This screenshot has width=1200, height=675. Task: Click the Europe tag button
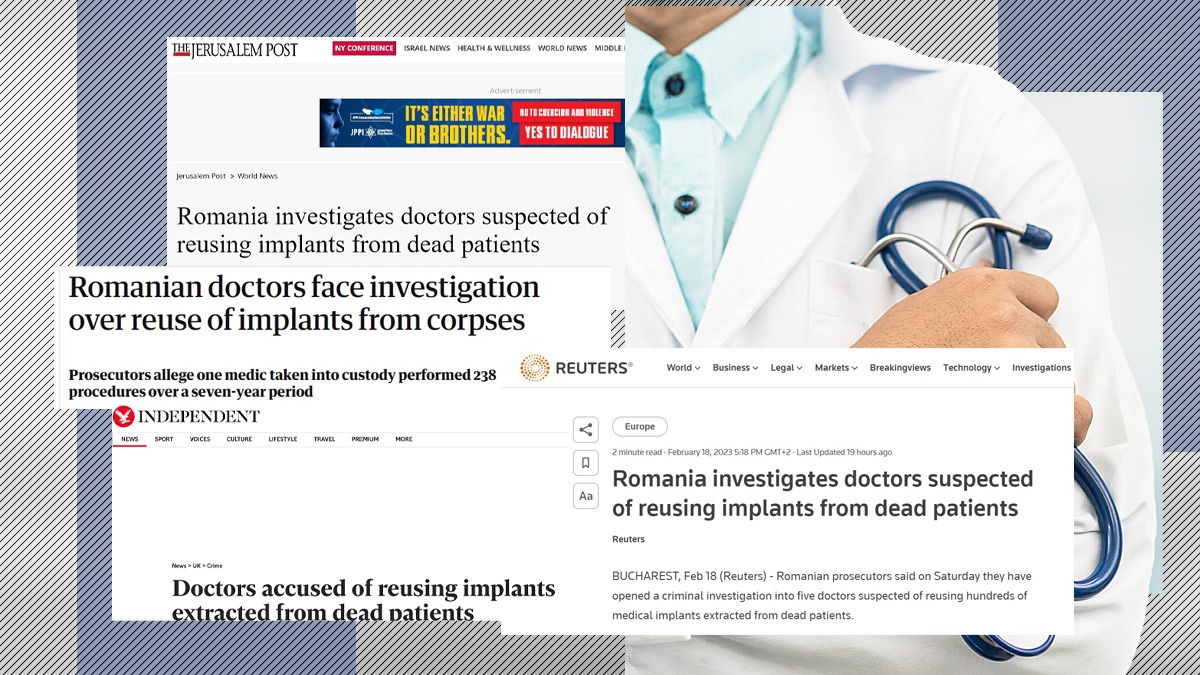click(x=640, y=427)
